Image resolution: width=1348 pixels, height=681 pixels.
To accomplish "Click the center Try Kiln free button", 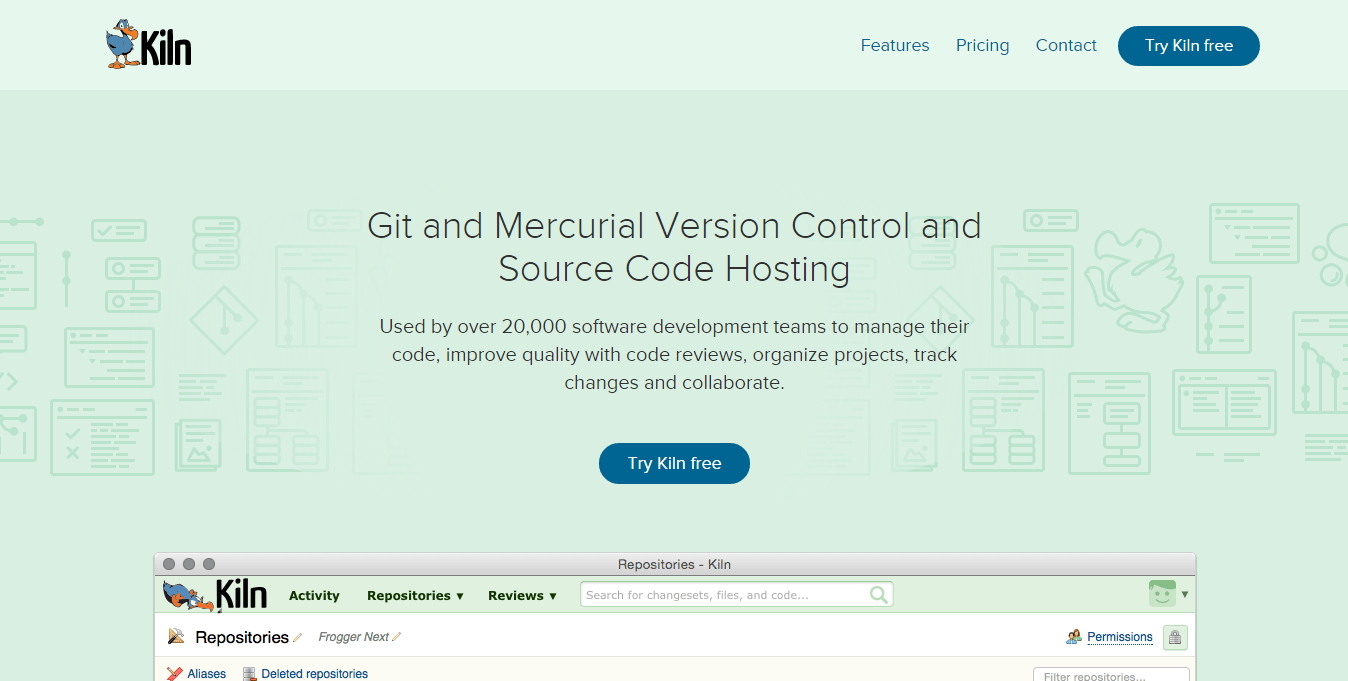I will point(674,463).
